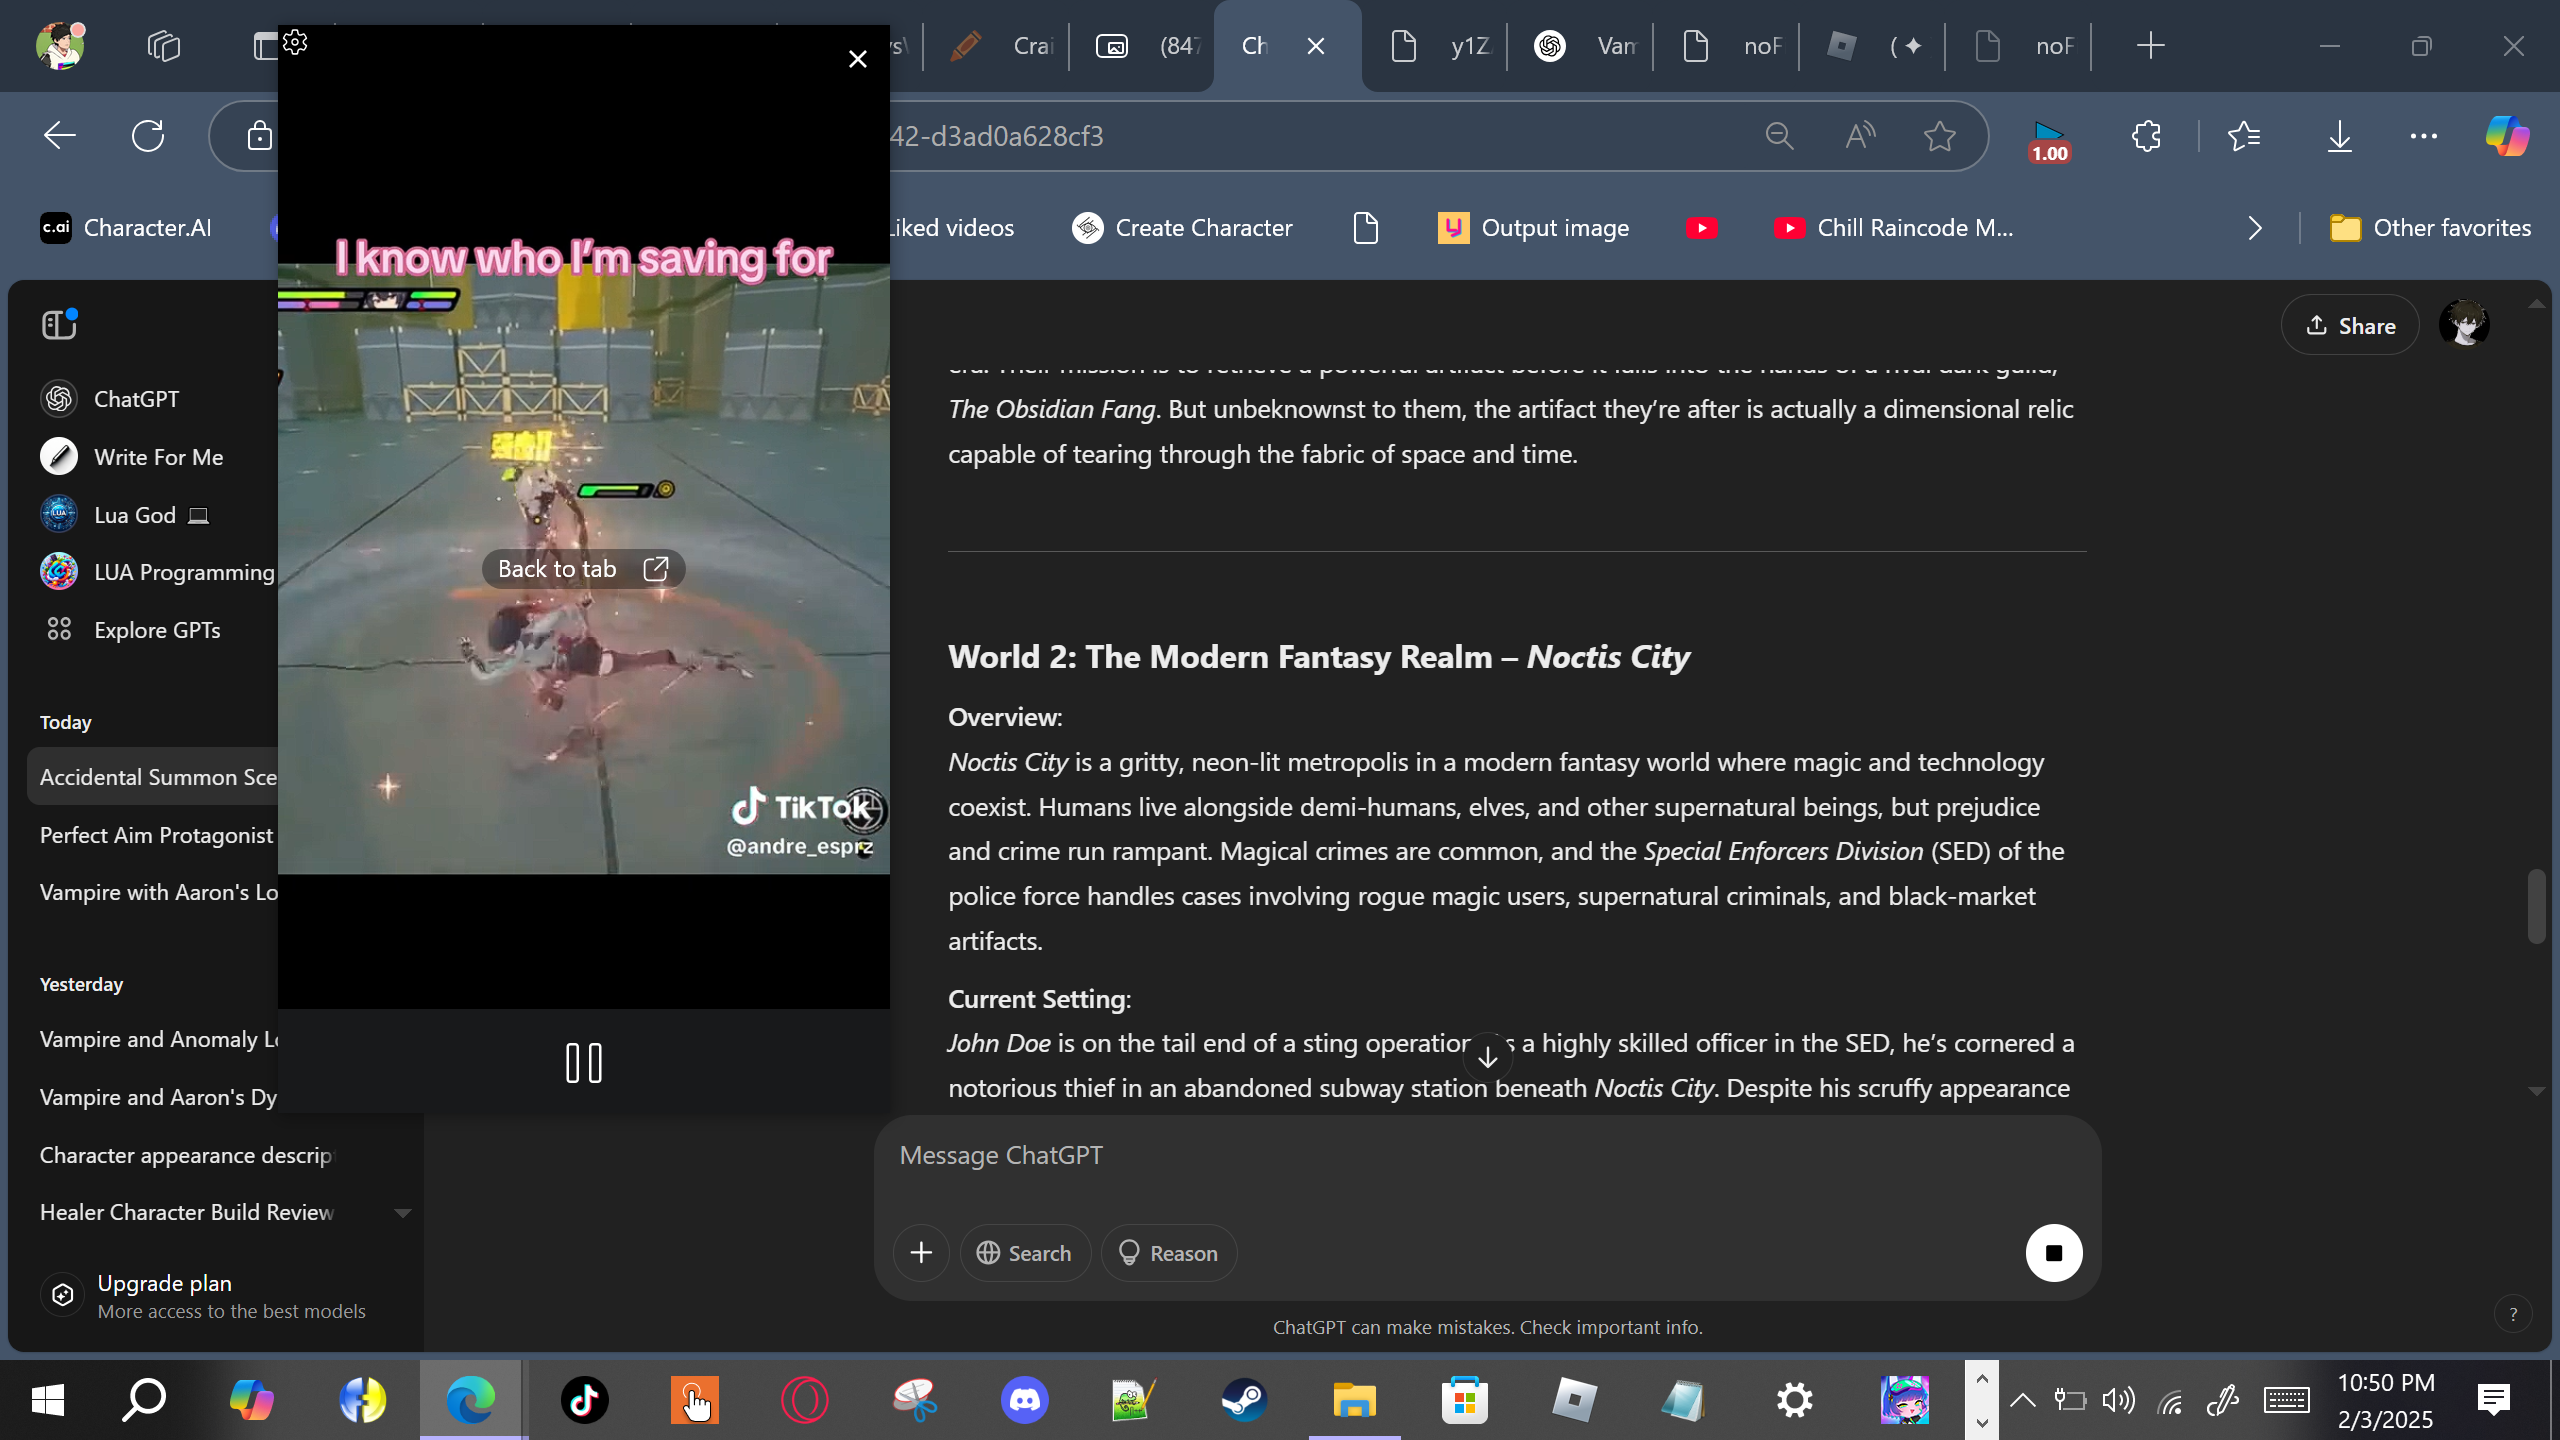
Task: Open picture-in-picture settings gear
Action: pyautogui.click(x=295, y=42)
